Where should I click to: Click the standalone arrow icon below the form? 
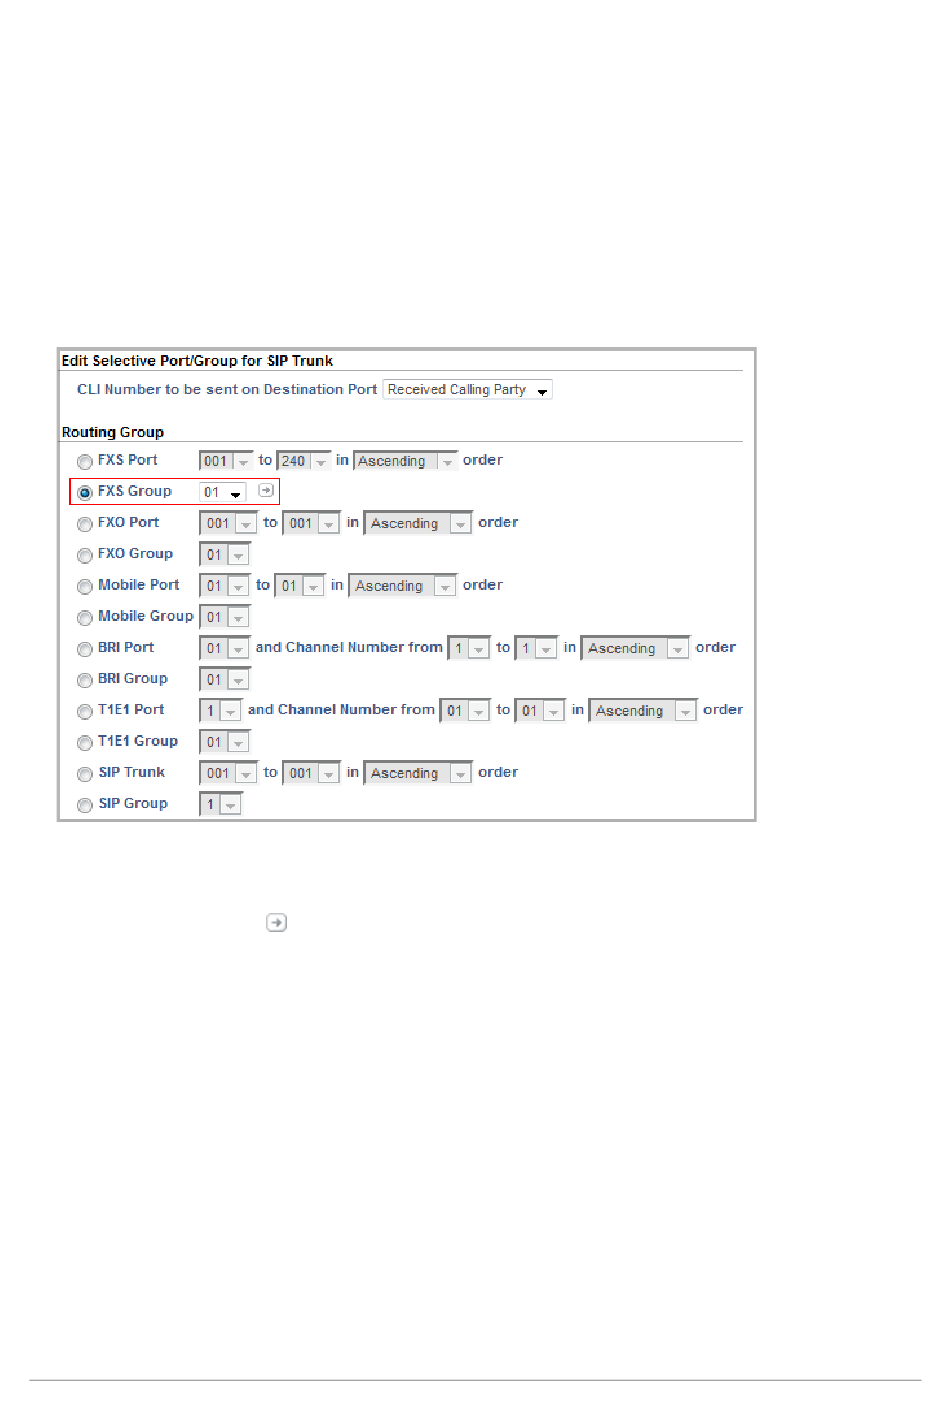(x=277, y=922)
